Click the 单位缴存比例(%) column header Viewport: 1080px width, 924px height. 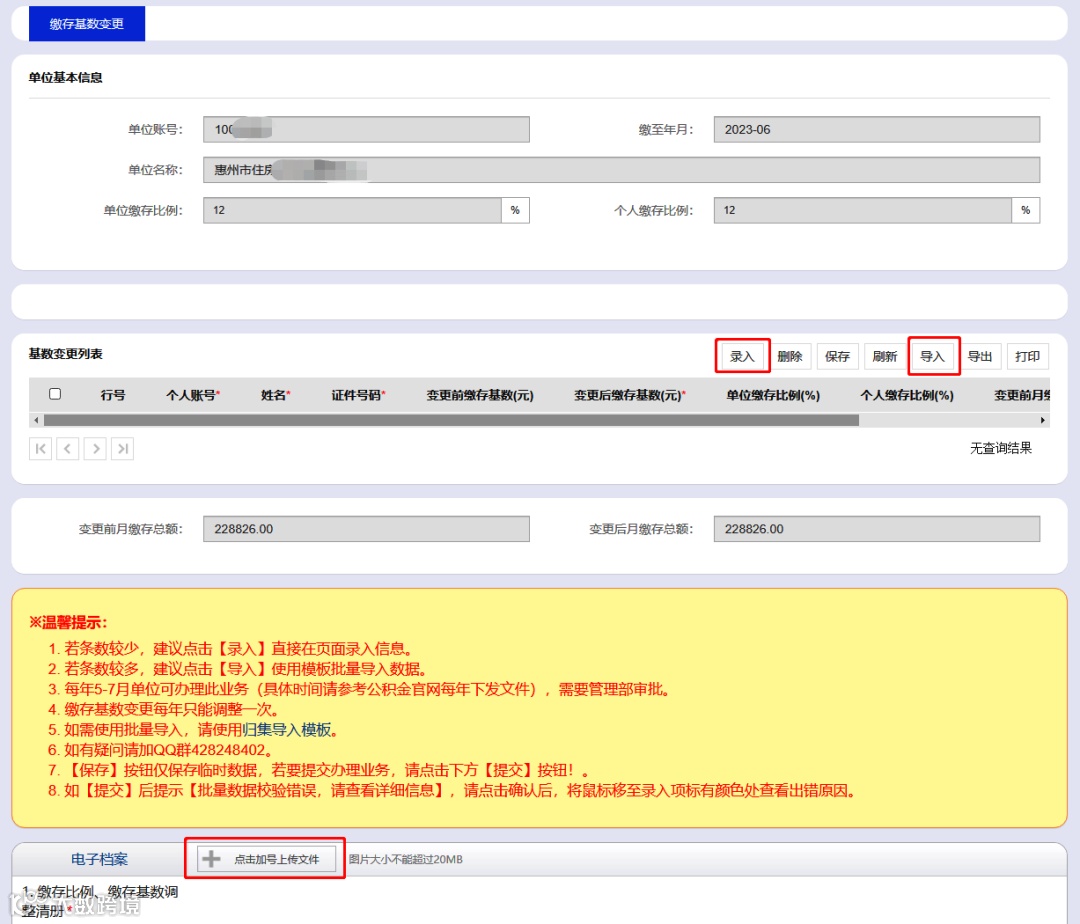773,395
